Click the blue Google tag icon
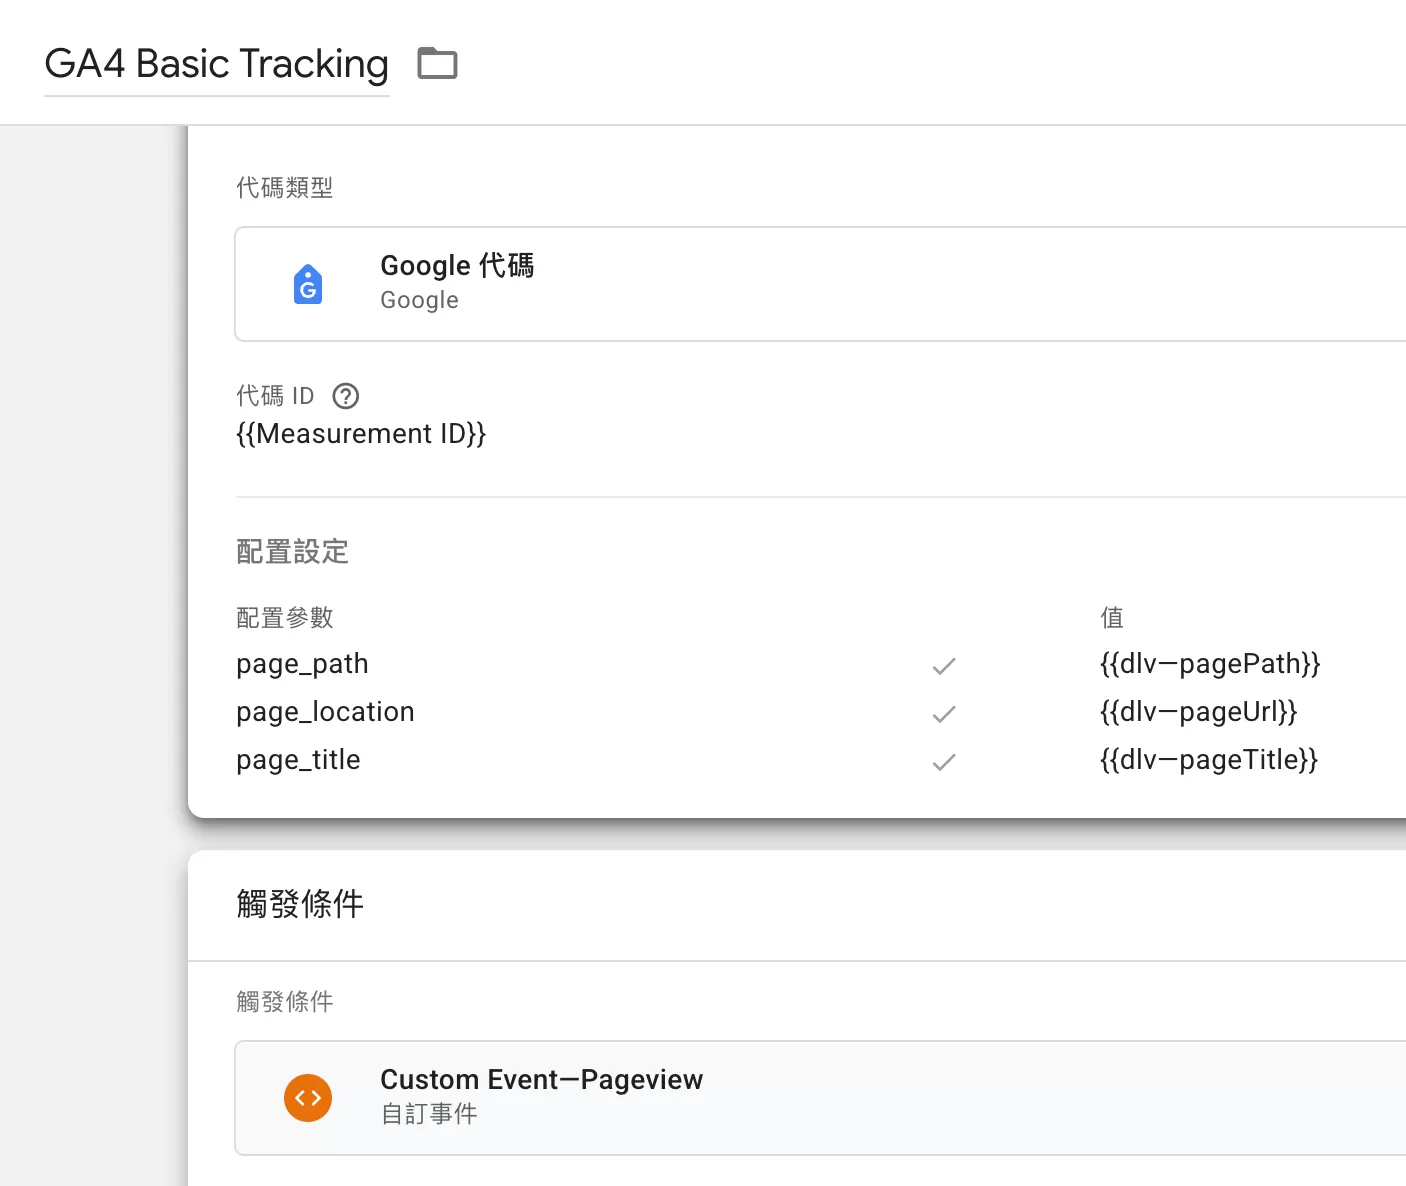Image resolution: width=1406 pixels, height=1186 pixels. [x=308, y=285]
